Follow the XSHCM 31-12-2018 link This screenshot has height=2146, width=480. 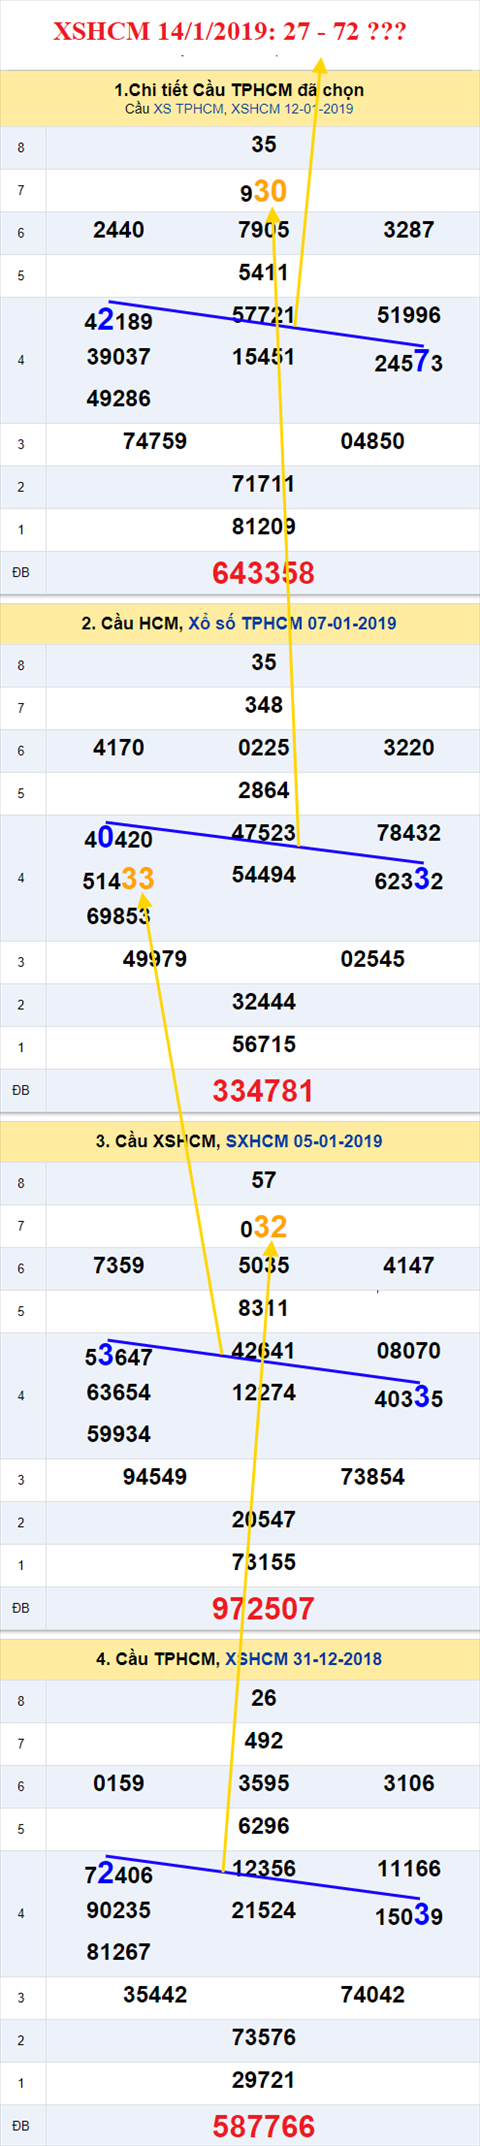pos(304,1659)
